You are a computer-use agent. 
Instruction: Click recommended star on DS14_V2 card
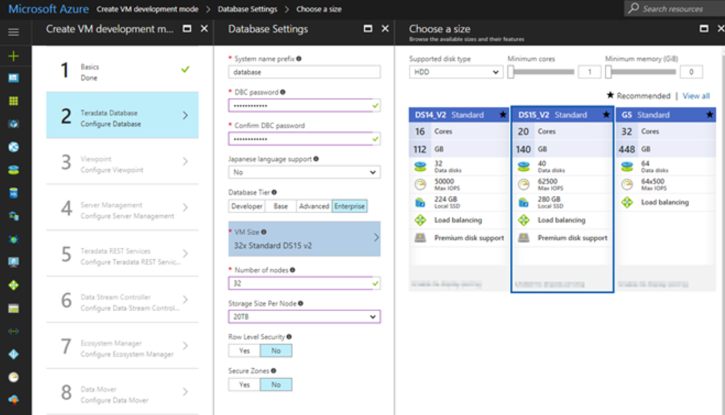coord(503,115)
